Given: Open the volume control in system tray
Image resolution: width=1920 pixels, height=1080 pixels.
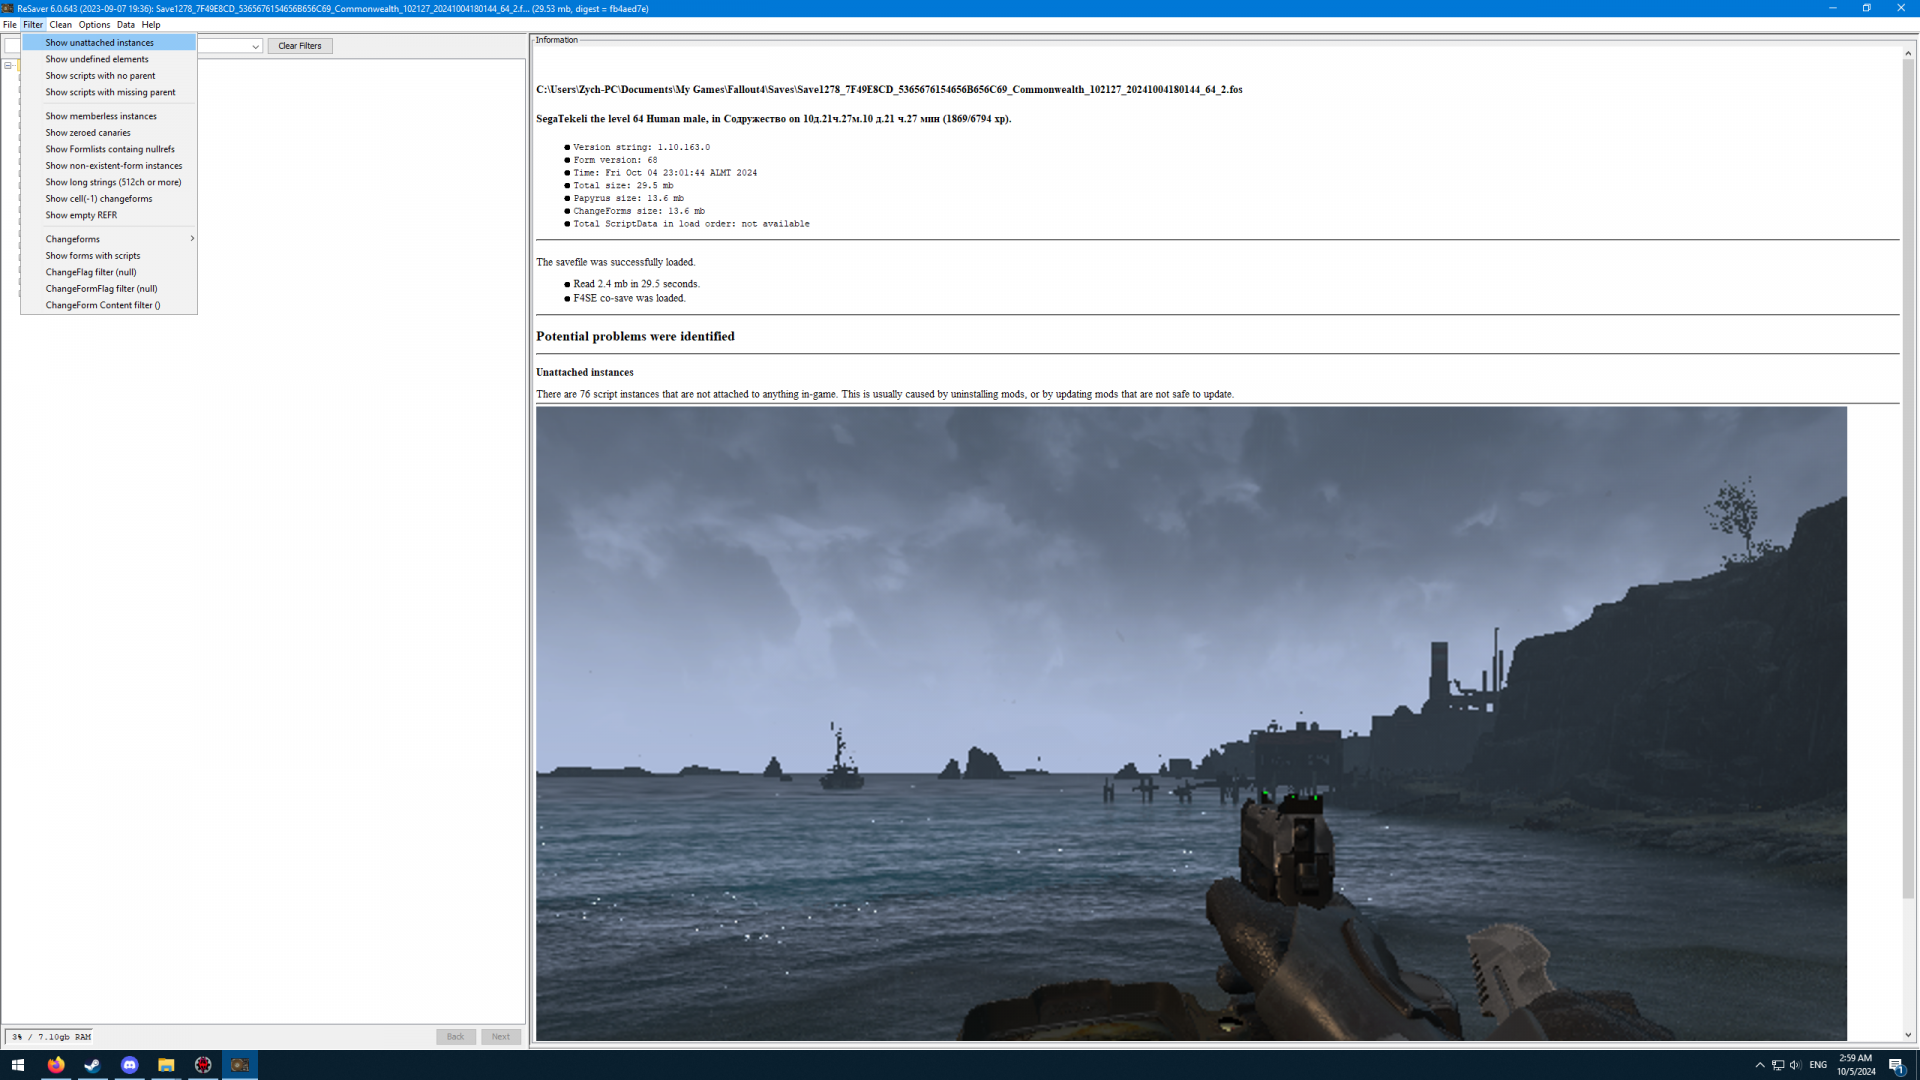Looking at the screenshot, I should pos(1795,1065).
